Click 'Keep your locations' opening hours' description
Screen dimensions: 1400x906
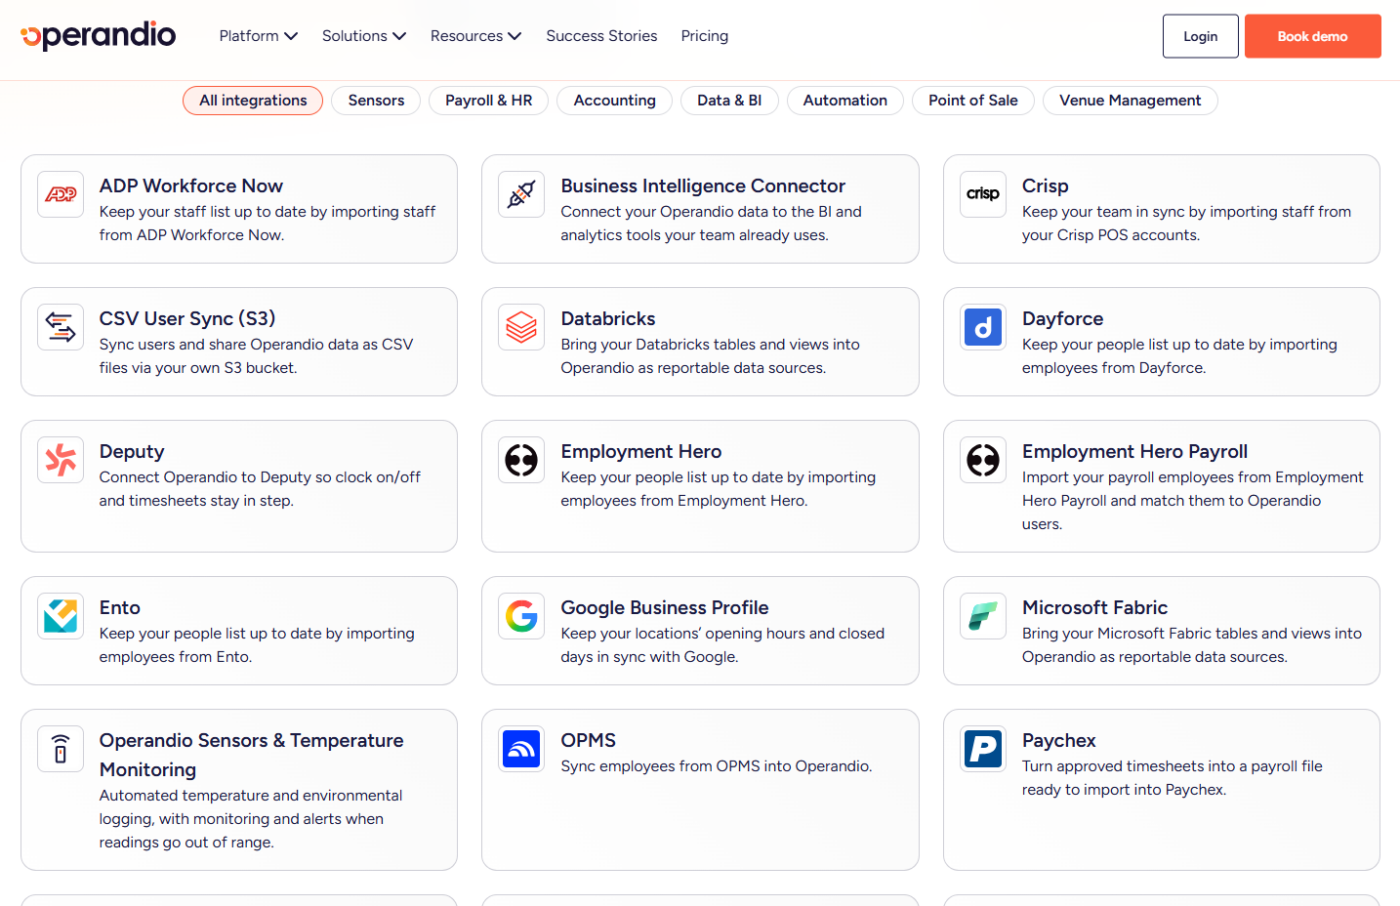point(723,645)
